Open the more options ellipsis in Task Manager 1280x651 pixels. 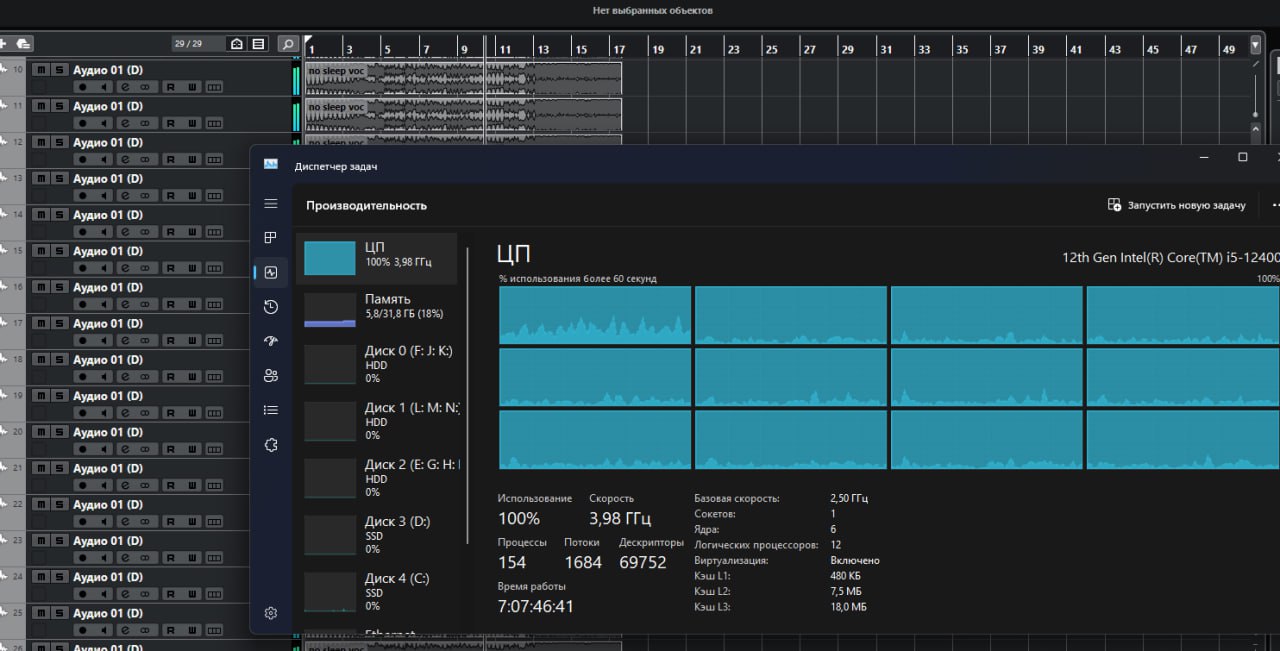(x=1275, y=205)
